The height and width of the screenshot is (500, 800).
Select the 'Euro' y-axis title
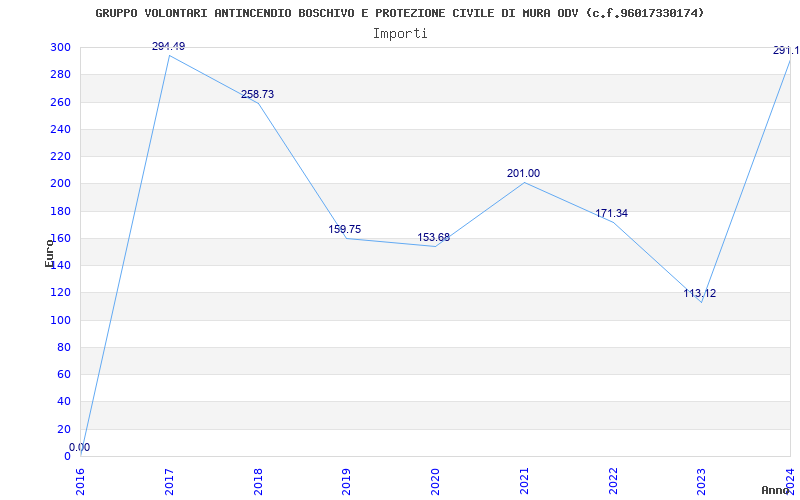[49, 253]
